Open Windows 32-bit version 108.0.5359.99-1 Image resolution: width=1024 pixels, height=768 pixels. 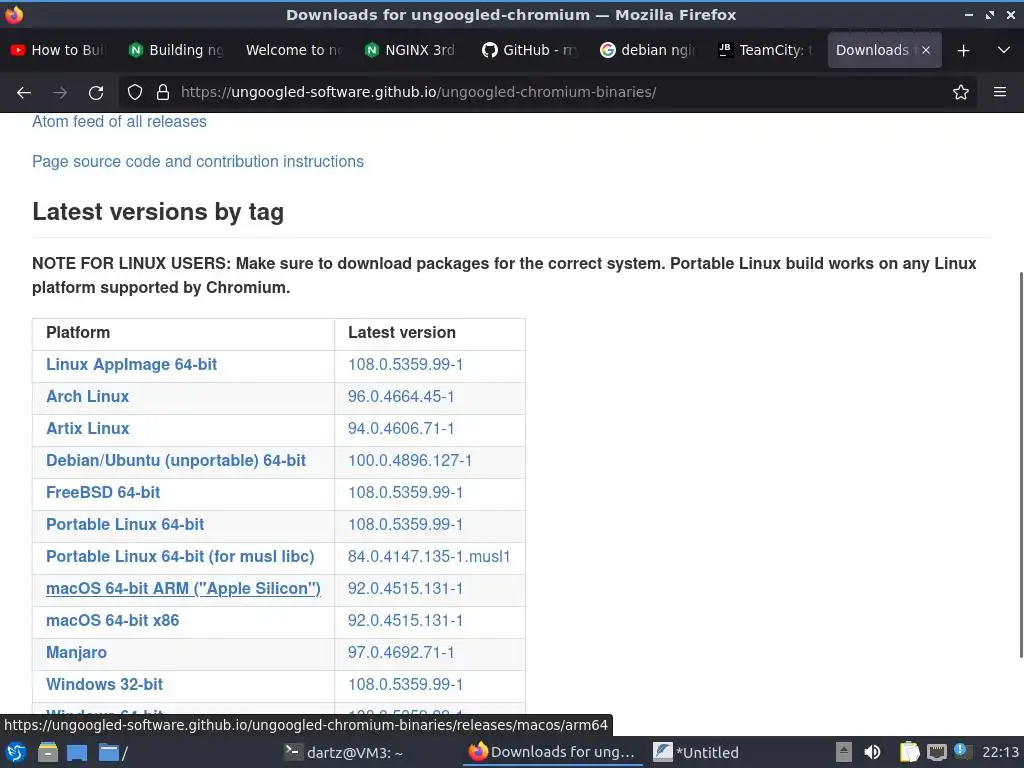[406, 684]
